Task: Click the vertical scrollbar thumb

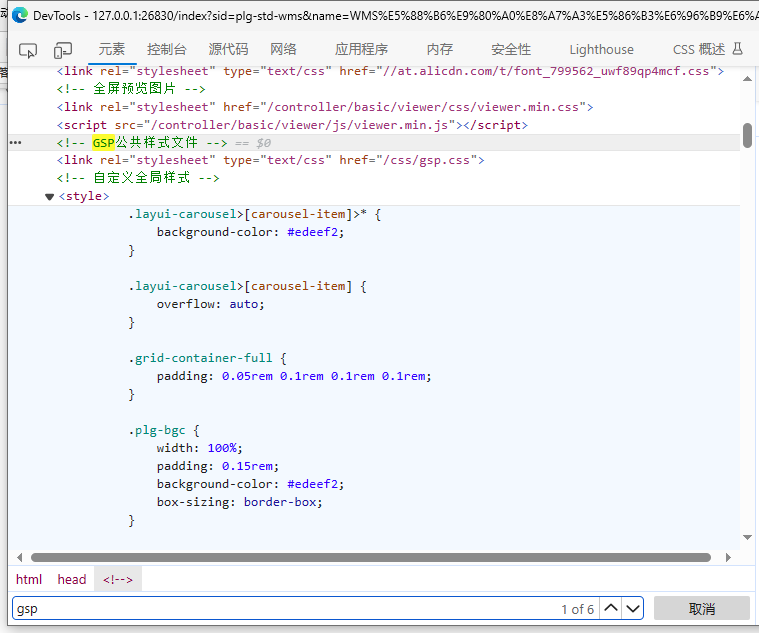Action: (x=747, y=136)
